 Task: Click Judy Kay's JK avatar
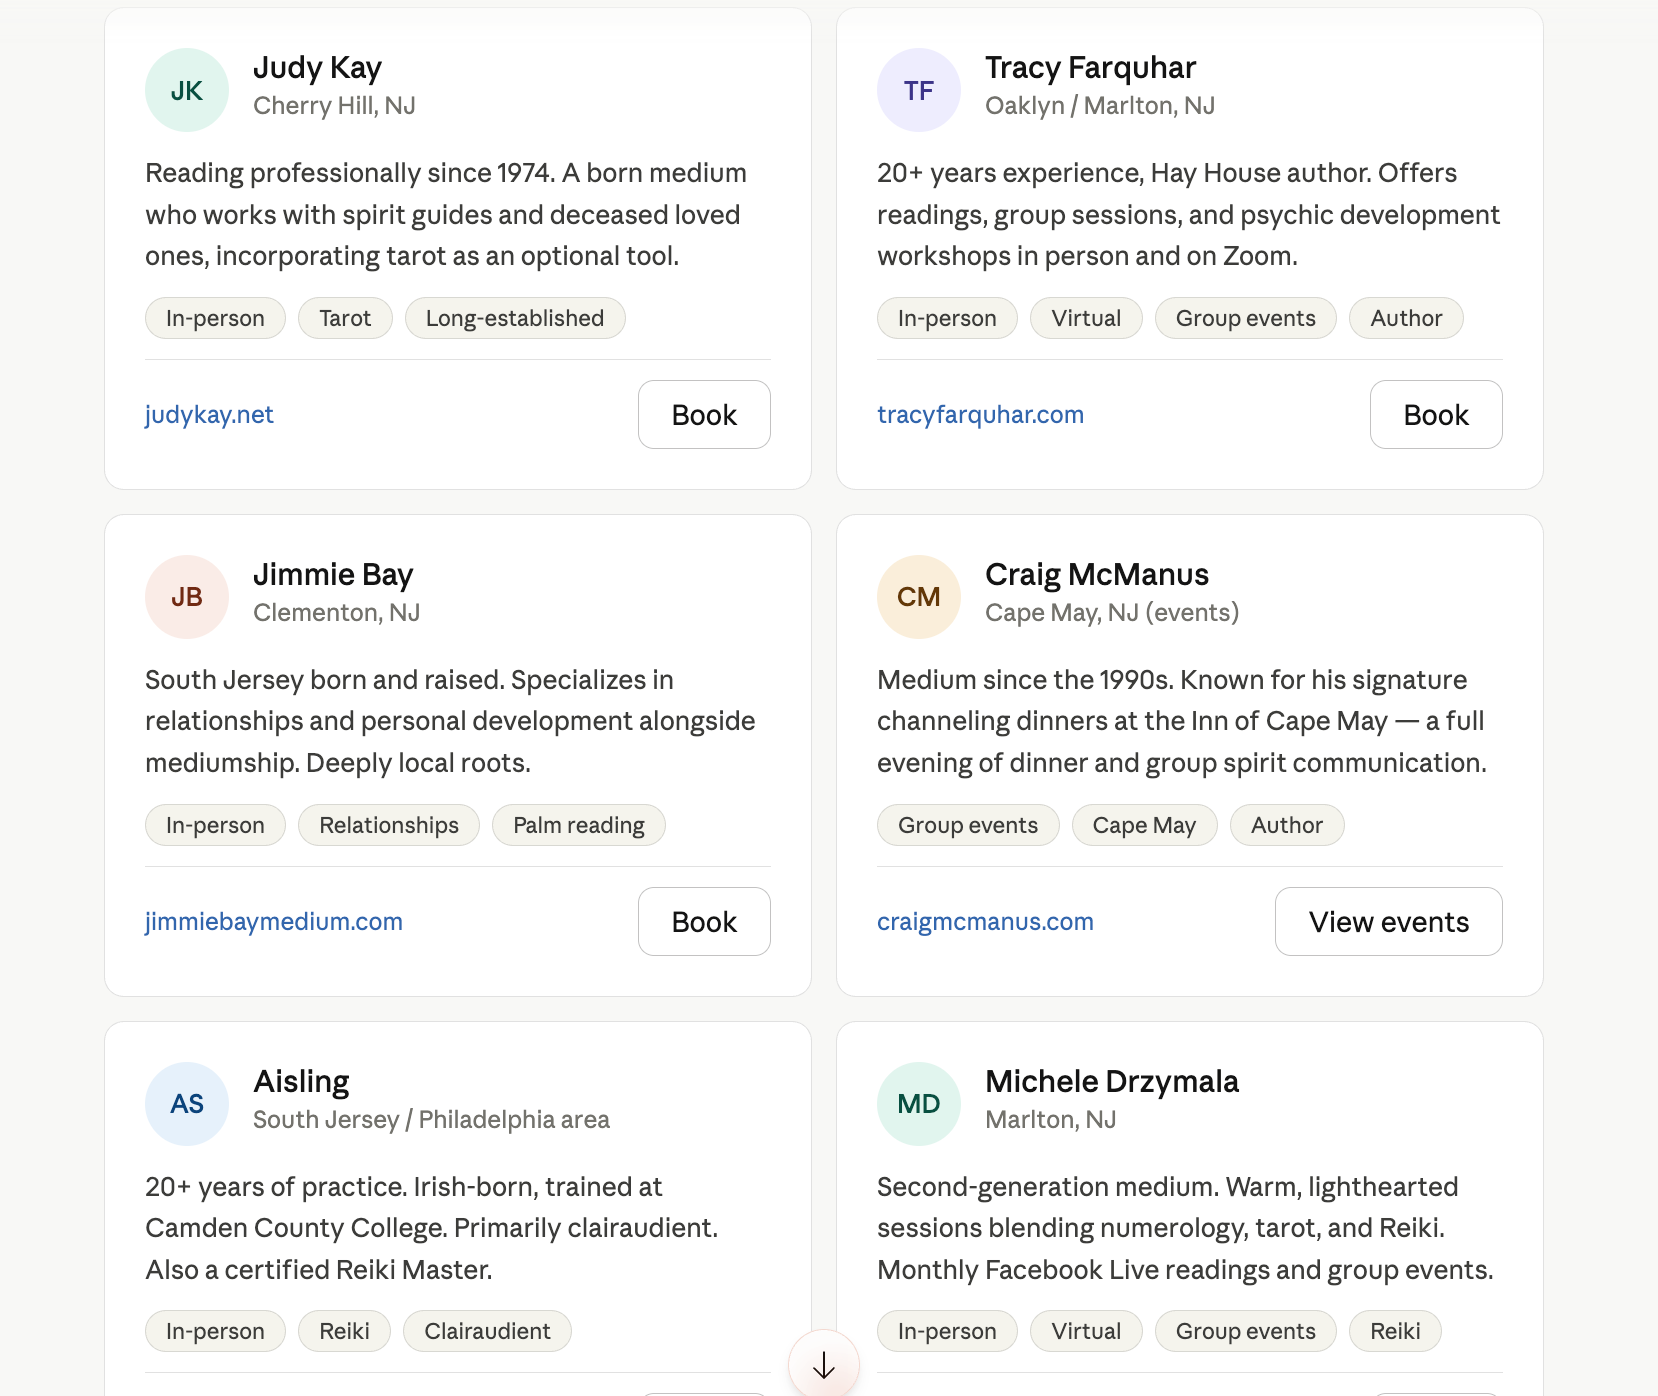[x=187, y=90]
